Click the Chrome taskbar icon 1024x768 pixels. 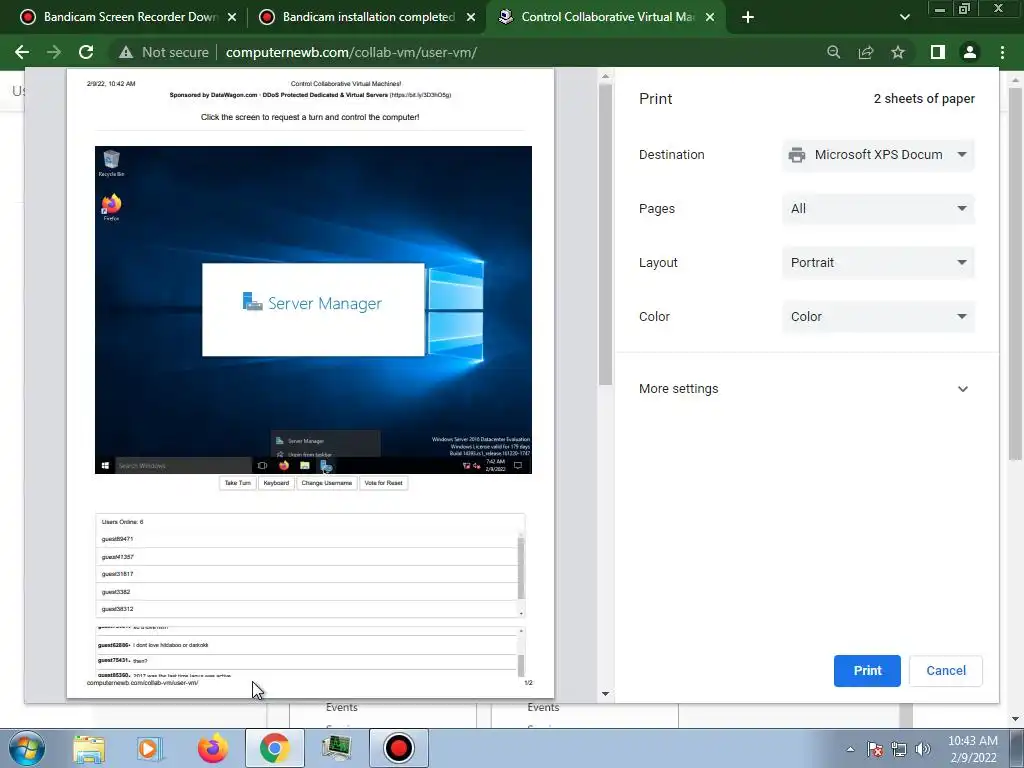(x=274, y=748)
